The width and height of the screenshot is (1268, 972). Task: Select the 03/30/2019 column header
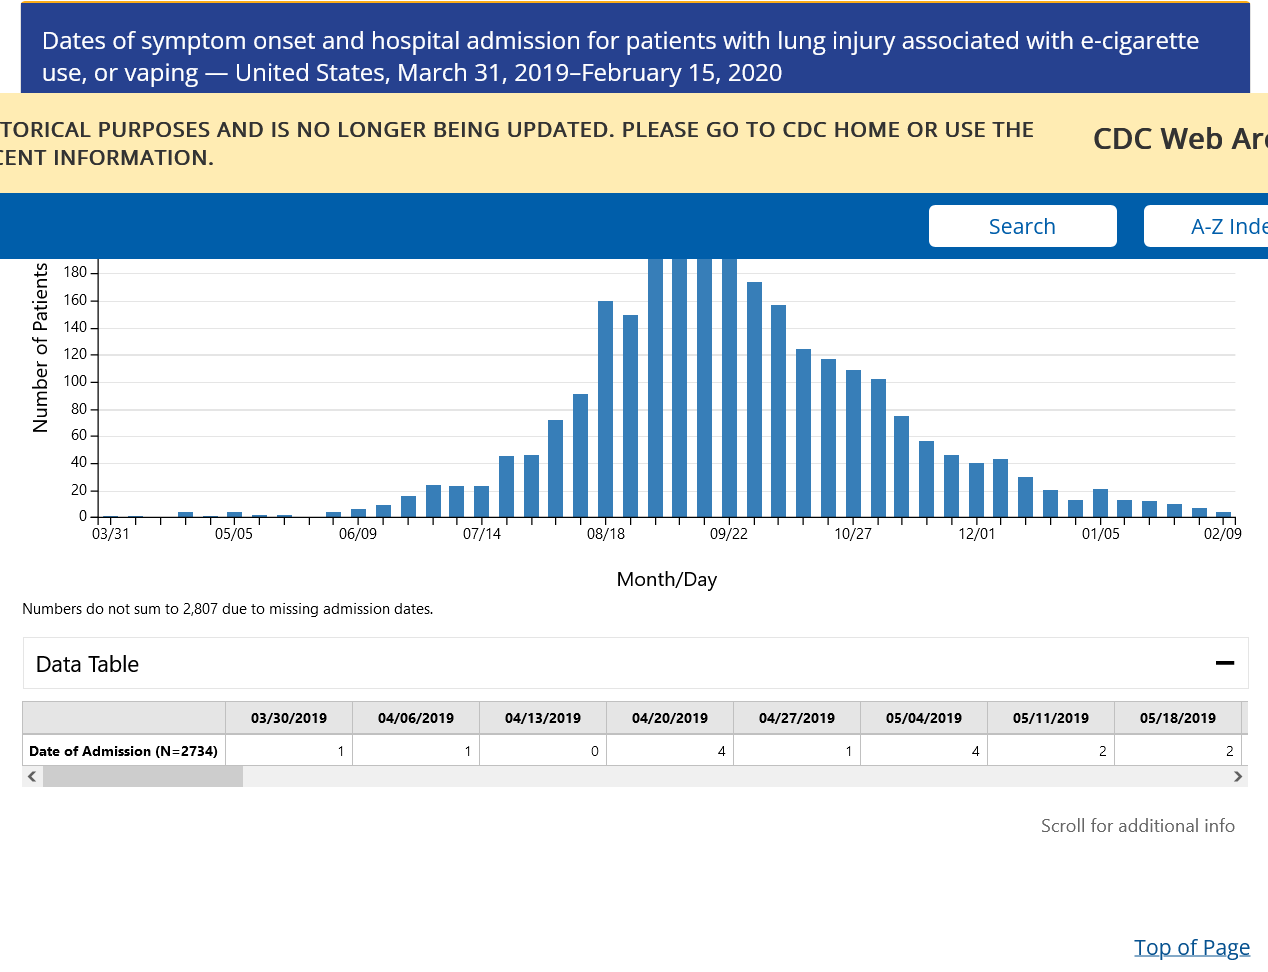(289, 718)
